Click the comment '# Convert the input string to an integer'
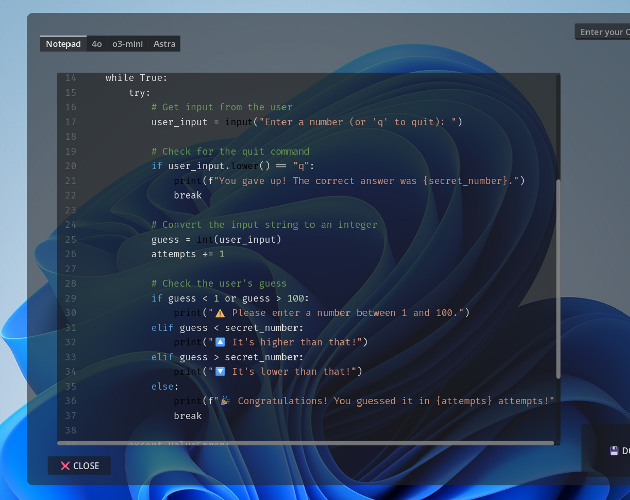The height and width of the screenshot is (500, 630). 264,225
